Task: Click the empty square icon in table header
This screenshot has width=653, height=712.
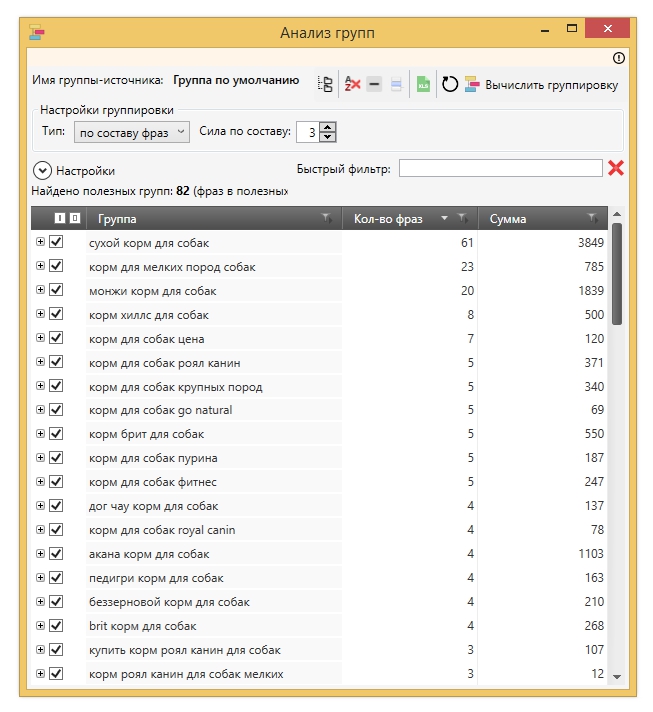Action: (75, 218)
